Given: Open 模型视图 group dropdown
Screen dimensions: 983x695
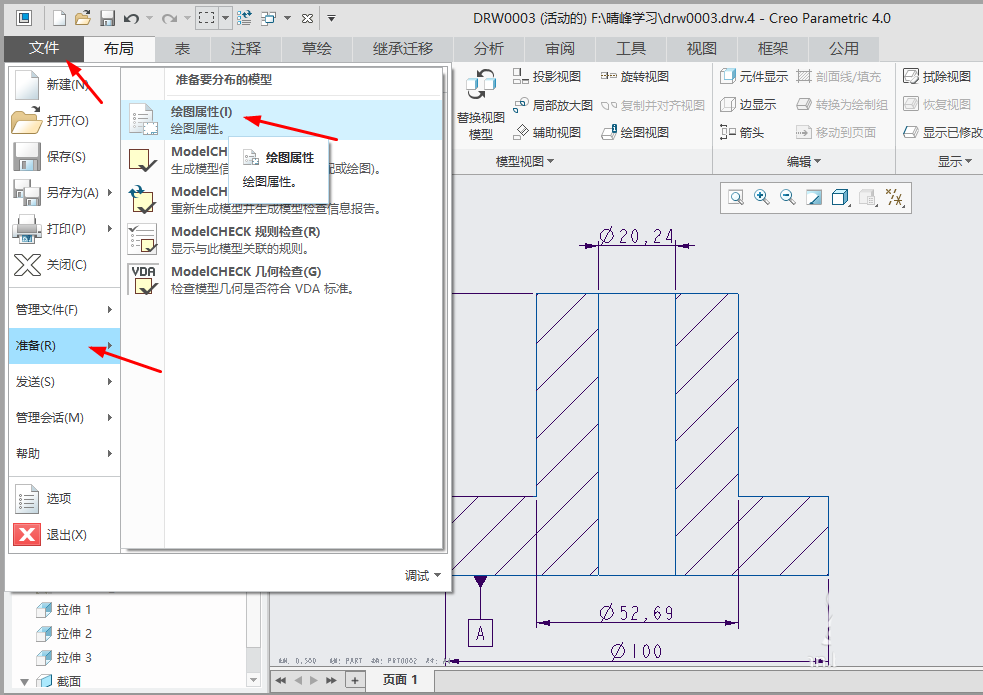Looking at the screenshot, I should (x=525, y=162).
